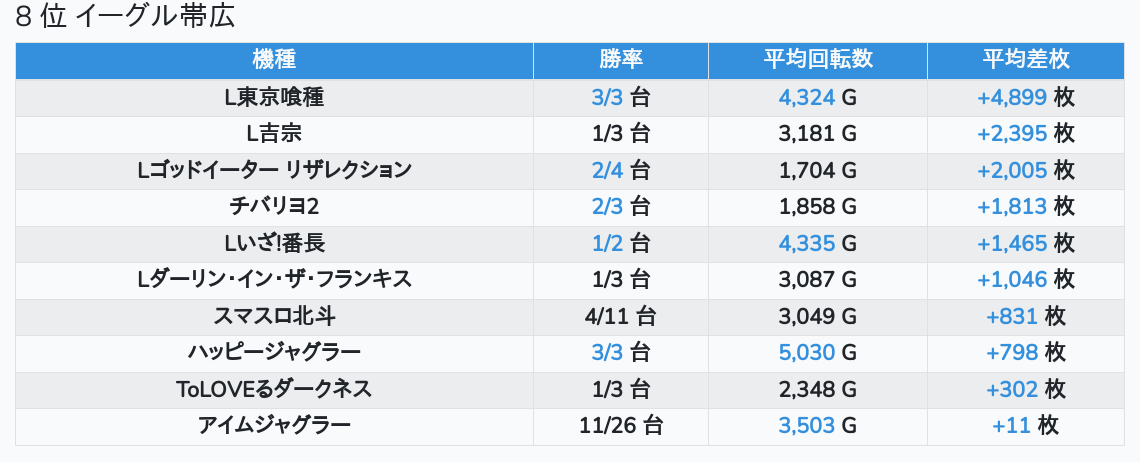Click the 11/26 台 win rate cell
1140x462 pixels.
[621, 426]
